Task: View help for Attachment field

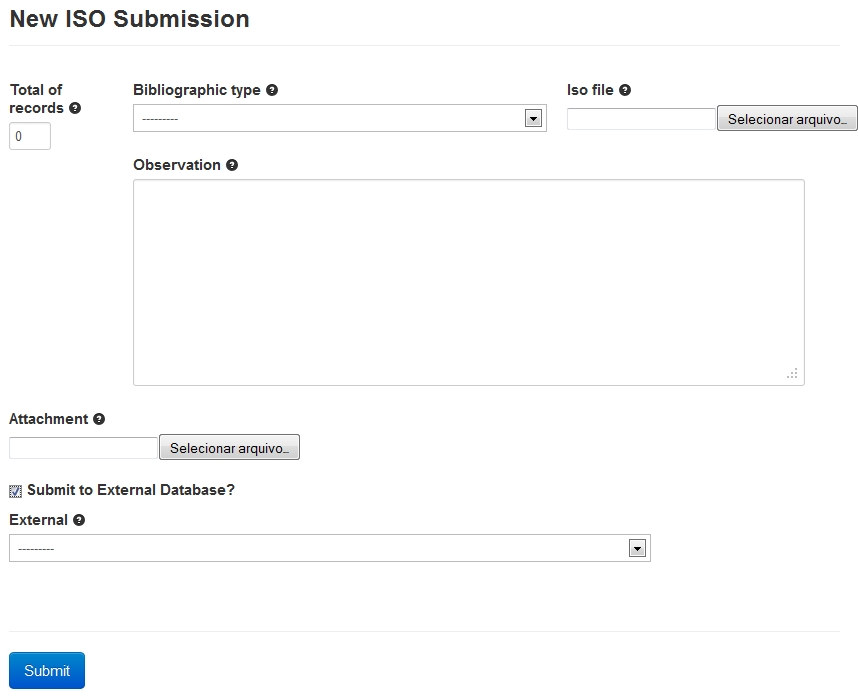Action: (x=99, y=419)
